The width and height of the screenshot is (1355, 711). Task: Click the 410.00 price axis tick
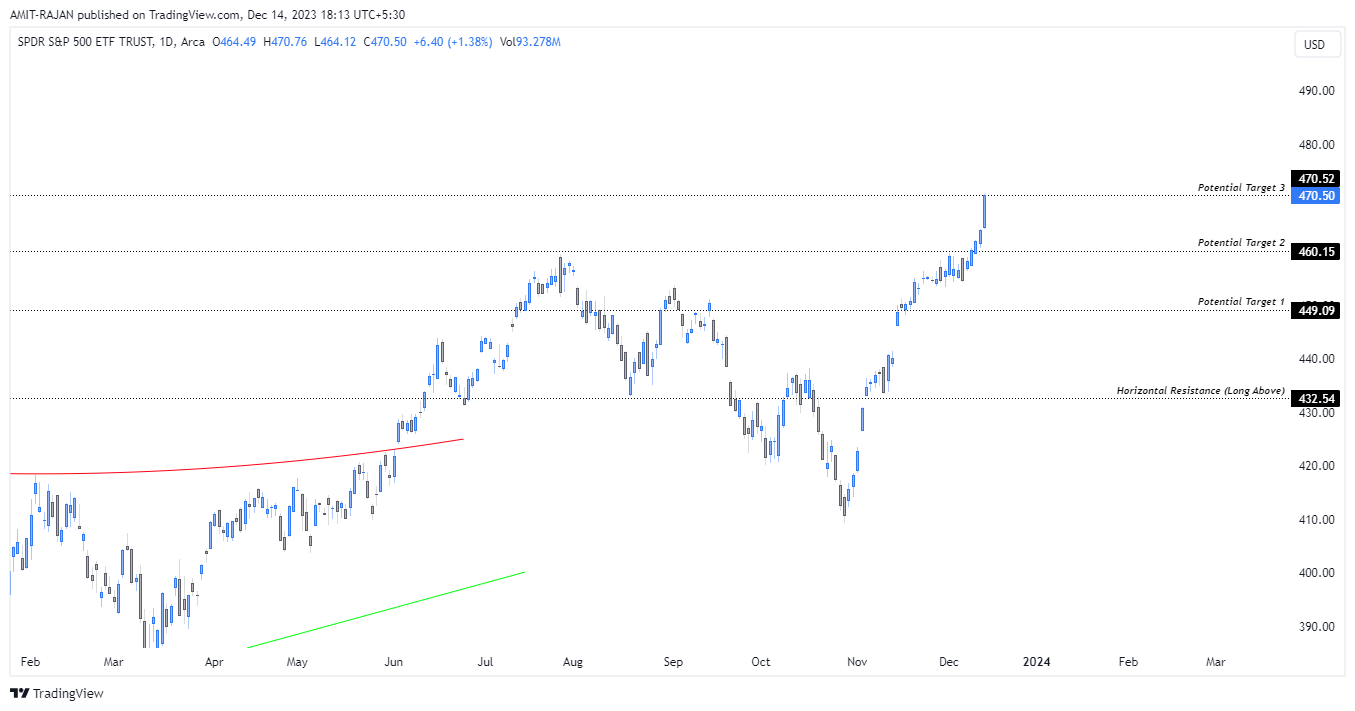coord(1316,520)
